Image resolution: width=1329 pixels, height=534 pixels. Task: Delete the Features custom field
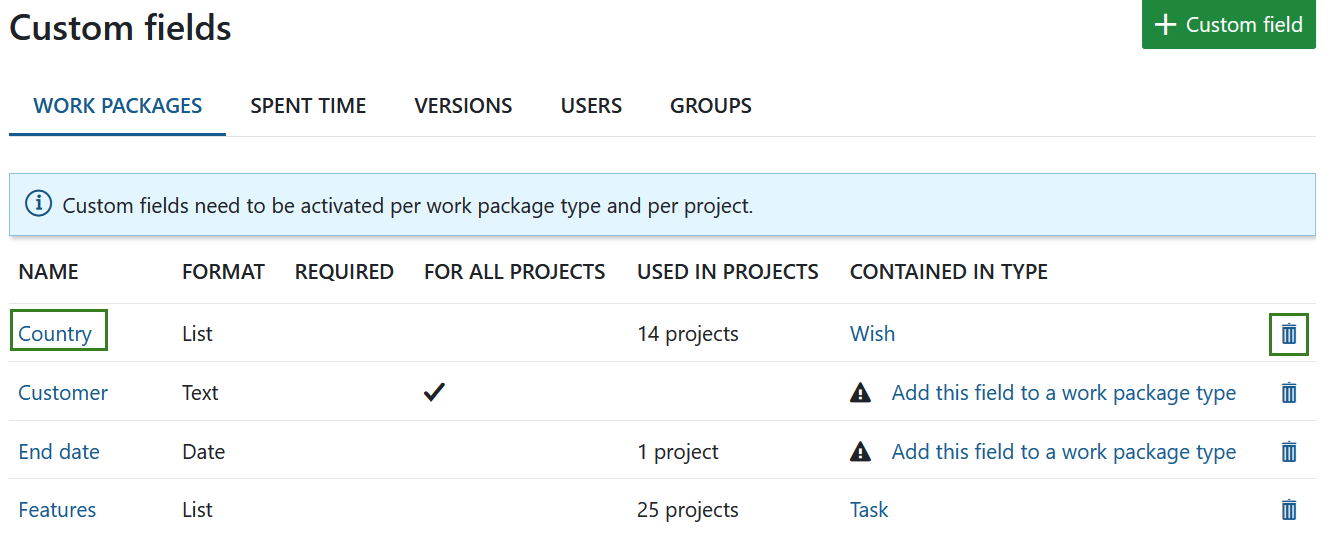click(1288, 510)
